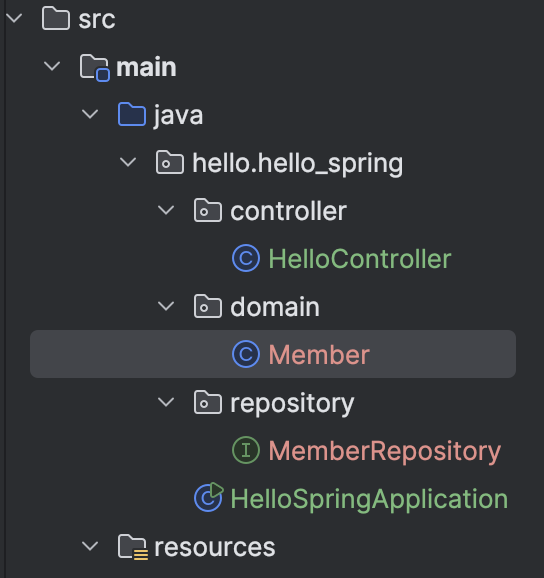The width and height of the screenshot is (544, 578).
Task: Select the hello.hello_spring package label
Action: (x=298, y=164)
